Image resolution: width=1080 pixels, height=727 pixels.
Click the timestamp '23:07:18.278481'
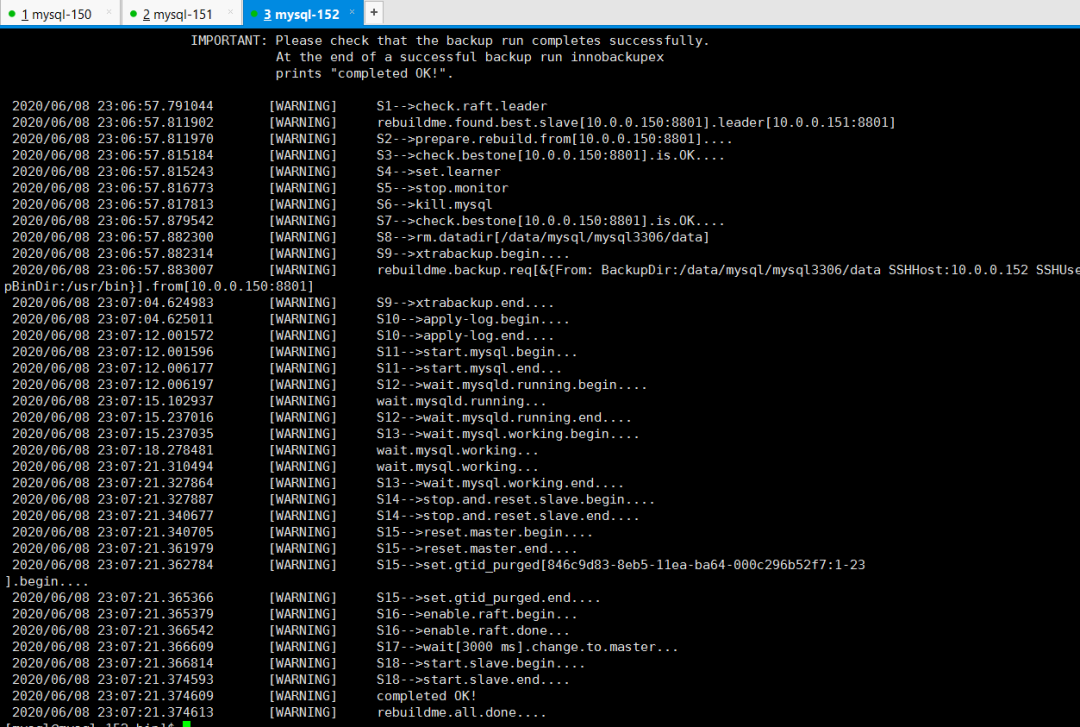point(155,451)
